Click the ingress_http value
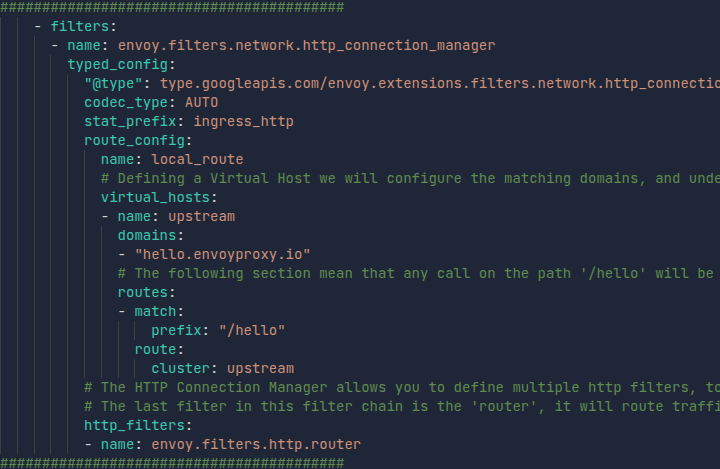 (x=243, y=121)
